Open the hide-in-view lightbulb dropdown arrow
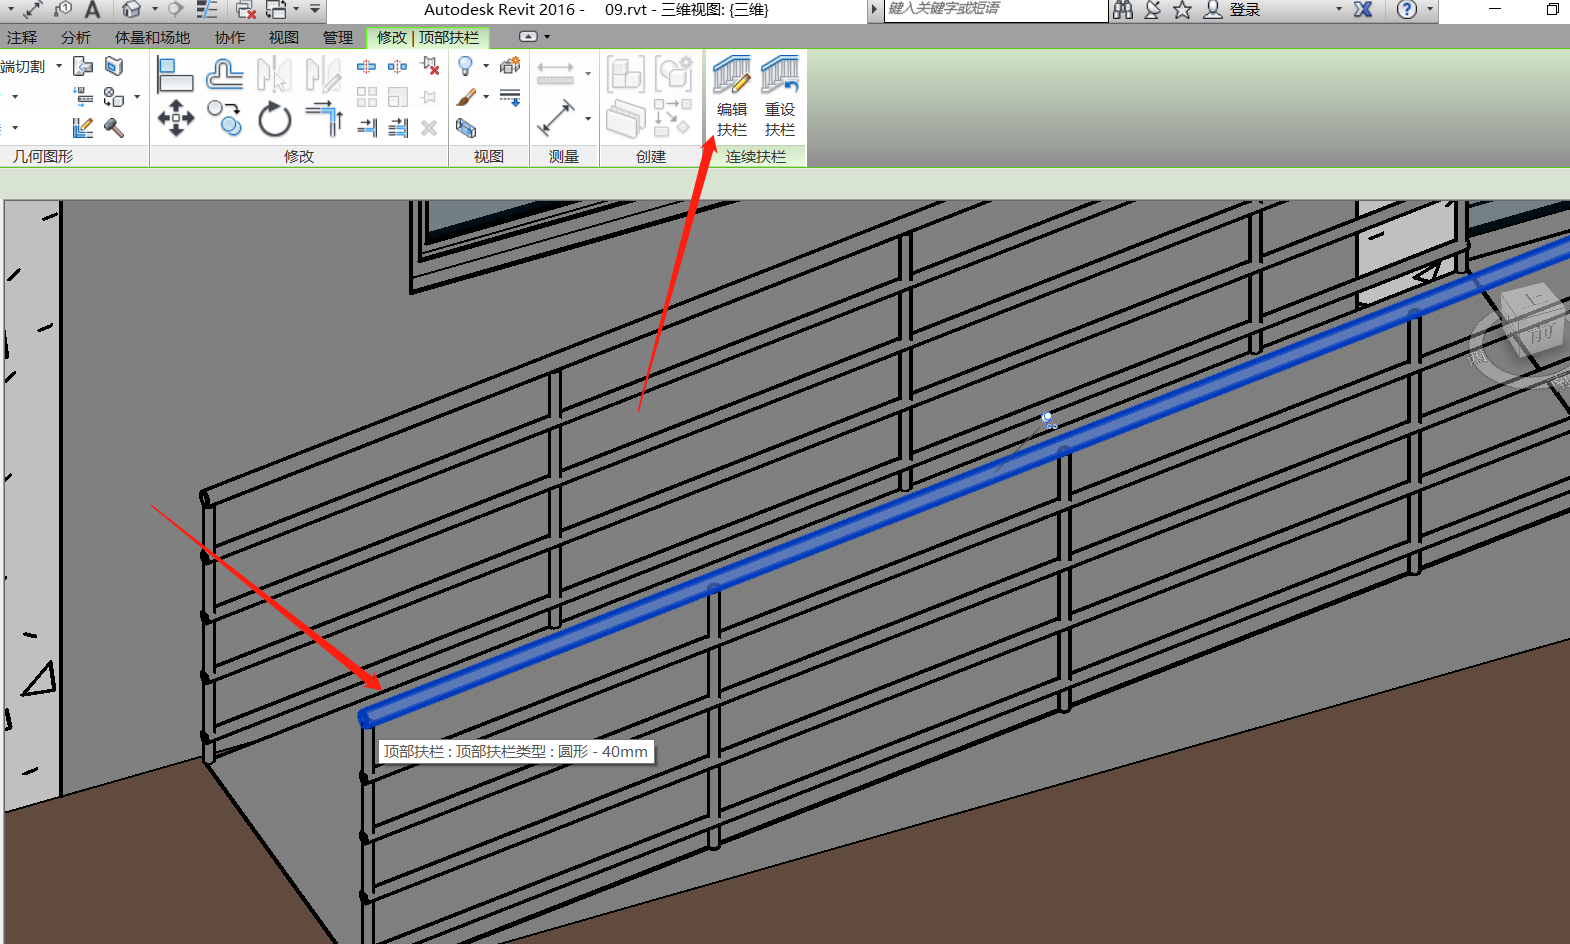Image resolution: width=1570 pixels, height=944 pixels. (x=486, y=67)
